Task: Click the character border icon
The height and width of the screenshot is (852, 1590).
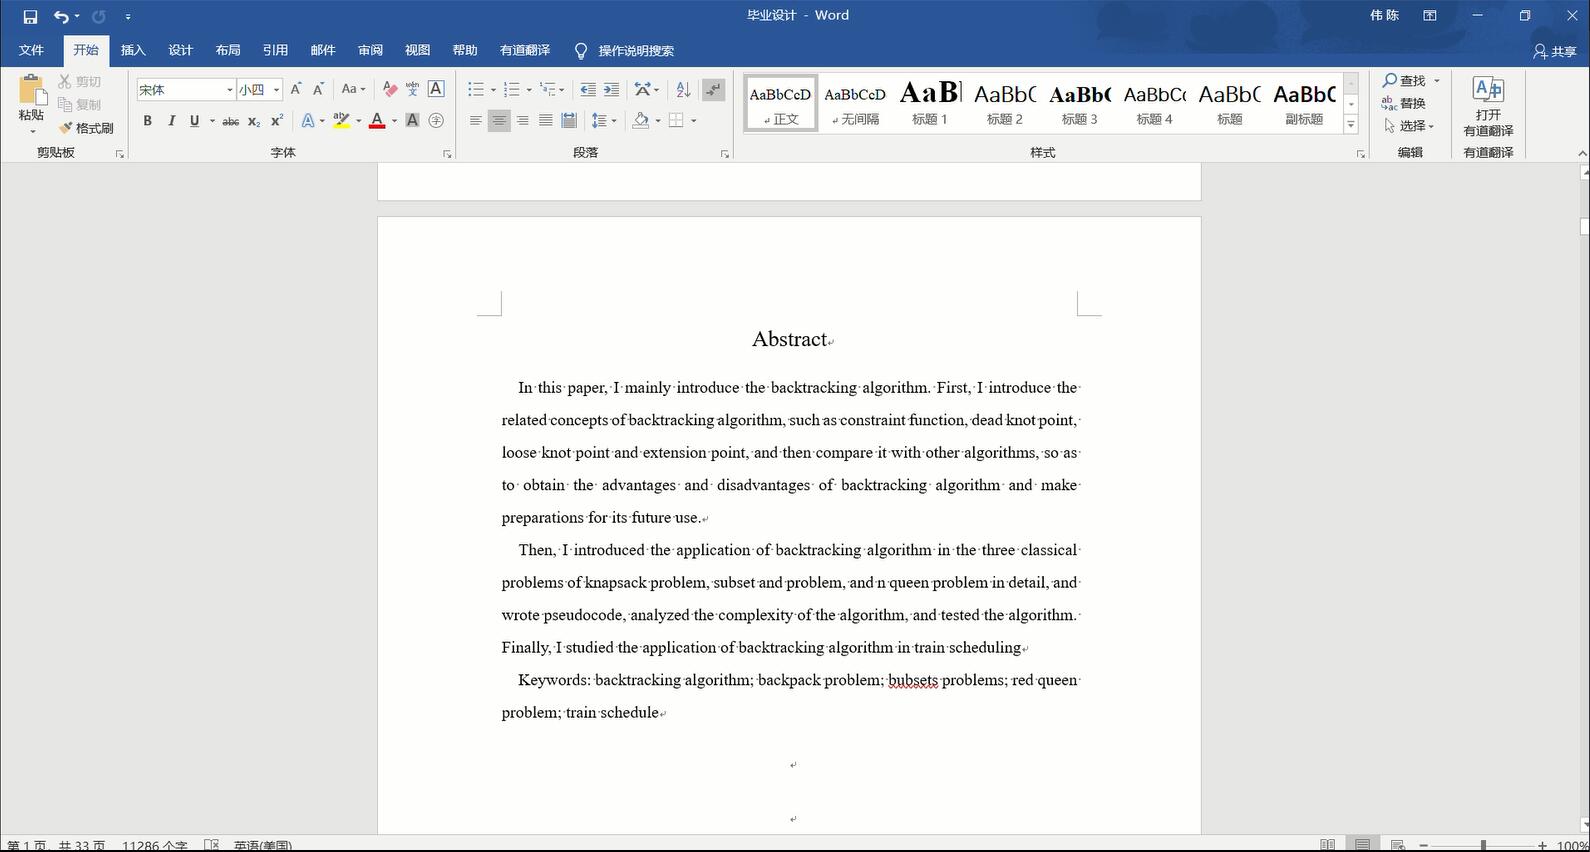Action: pyautogui.click(x=436, y=89)
